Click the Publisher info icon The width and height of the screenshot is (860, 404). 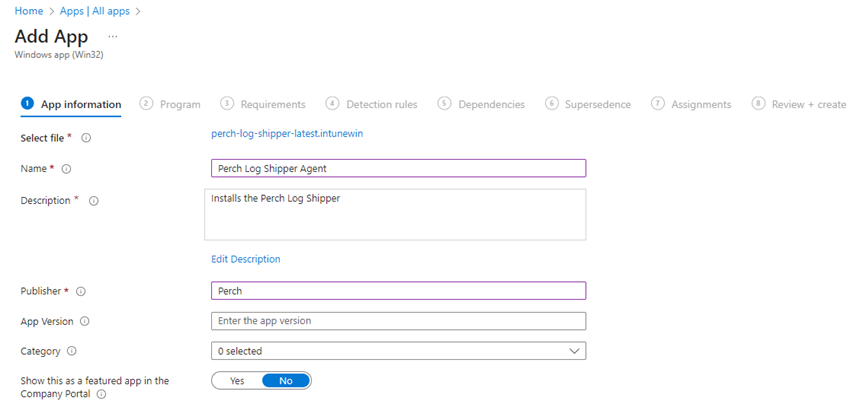[x=81, y=292]
